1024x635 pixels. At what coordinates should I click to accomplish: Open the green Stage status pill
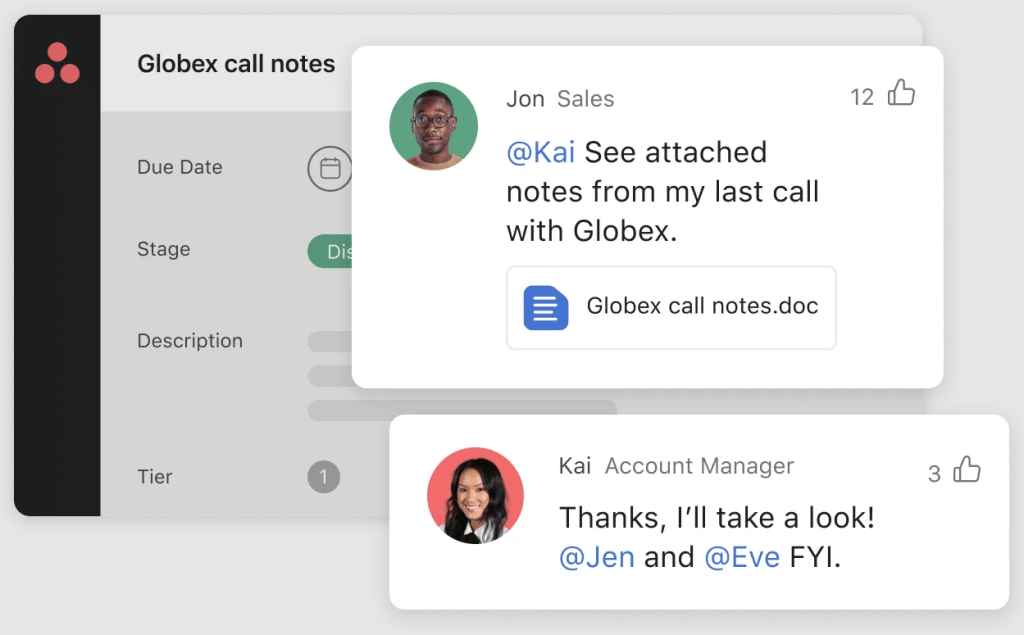[x=330, y=252]
